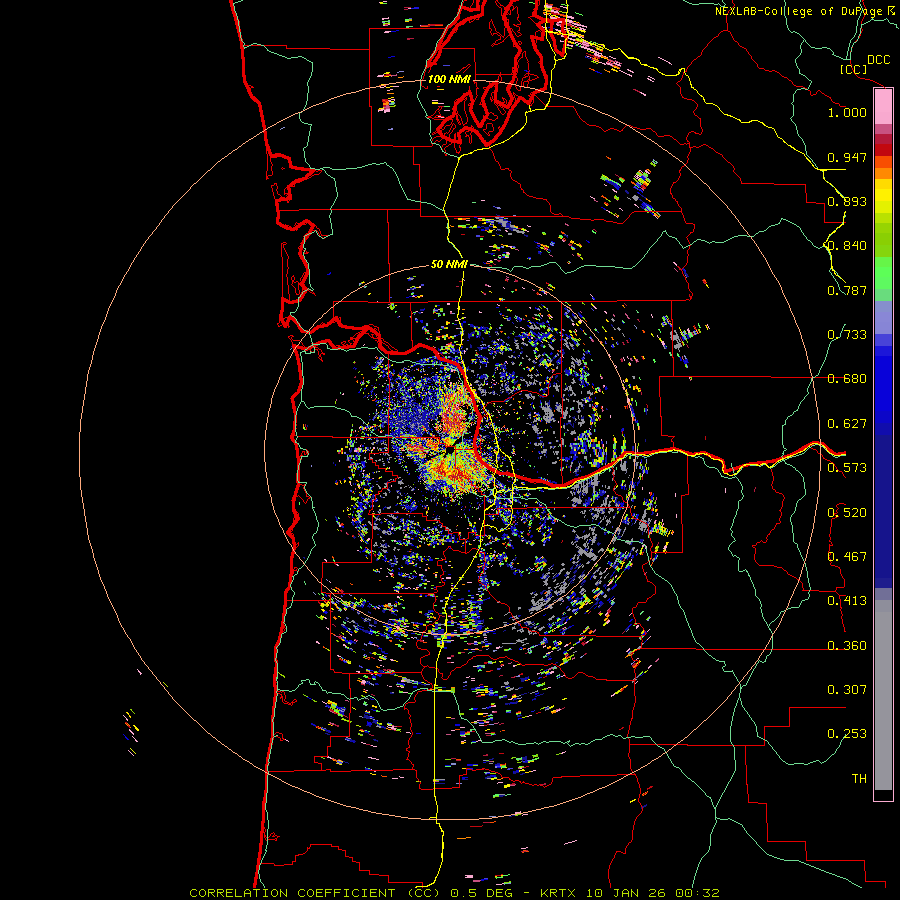
Task: Click the 0.307 scale value
Action: pyautogui.click(x=847, y=690)
